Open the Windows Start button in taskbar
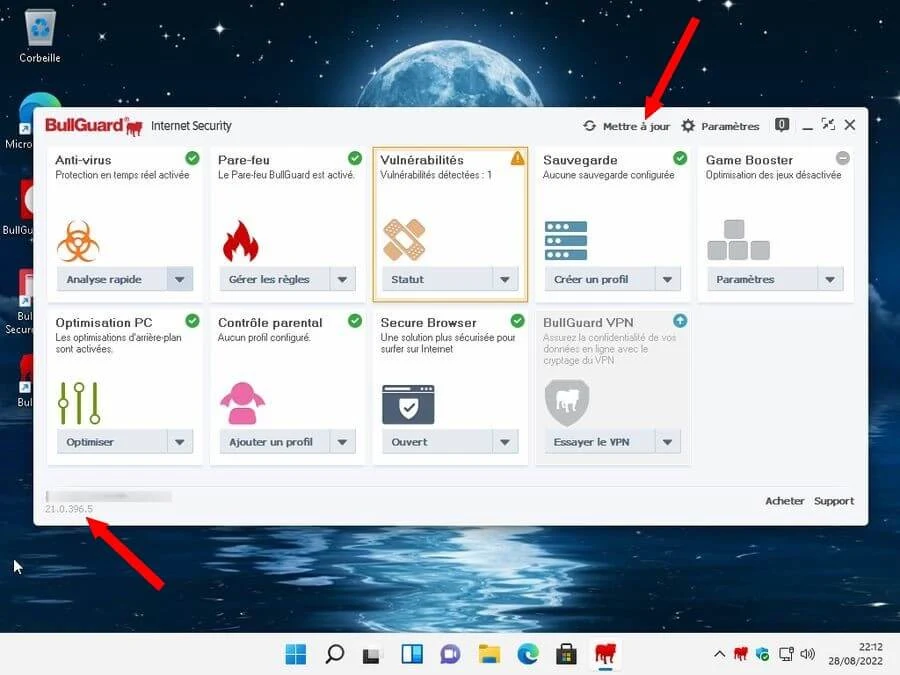This screenshot has height=675, width=900. point(296,654)
